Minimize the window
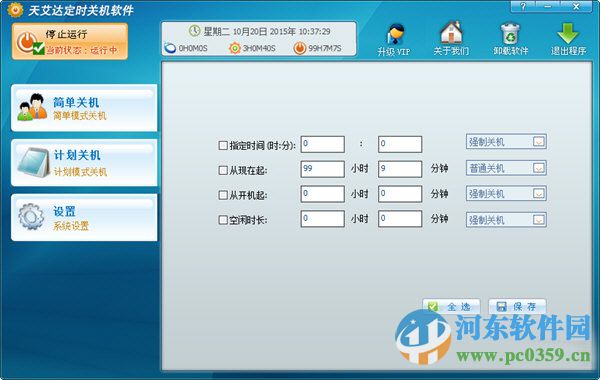 point(548,7)
